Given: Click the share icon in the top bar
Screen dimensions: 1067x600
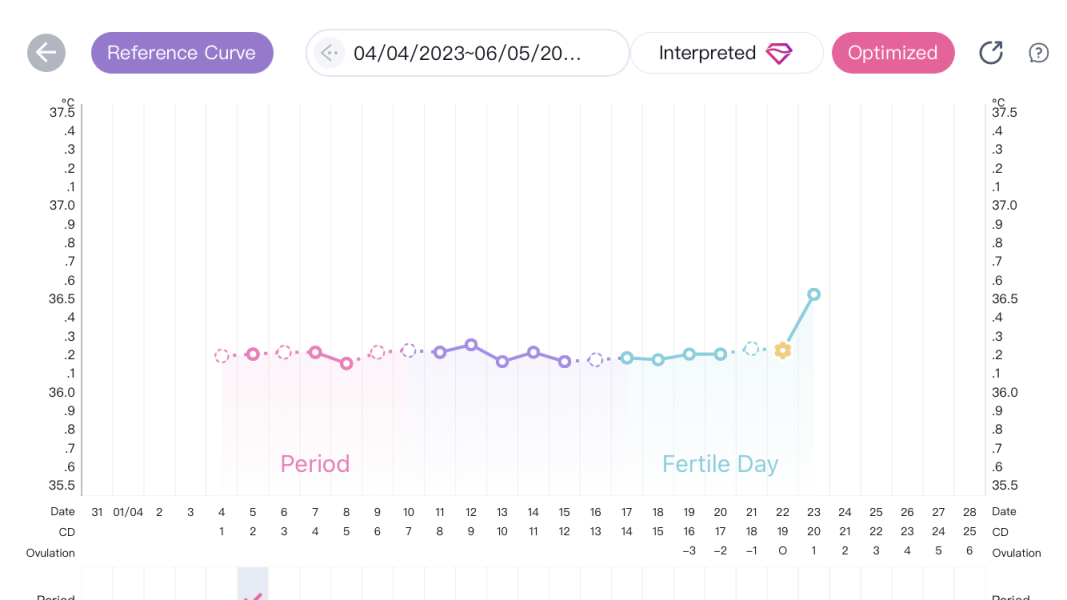Looking at the screenshot, I should pyautogui.click(x=990, y=53).
